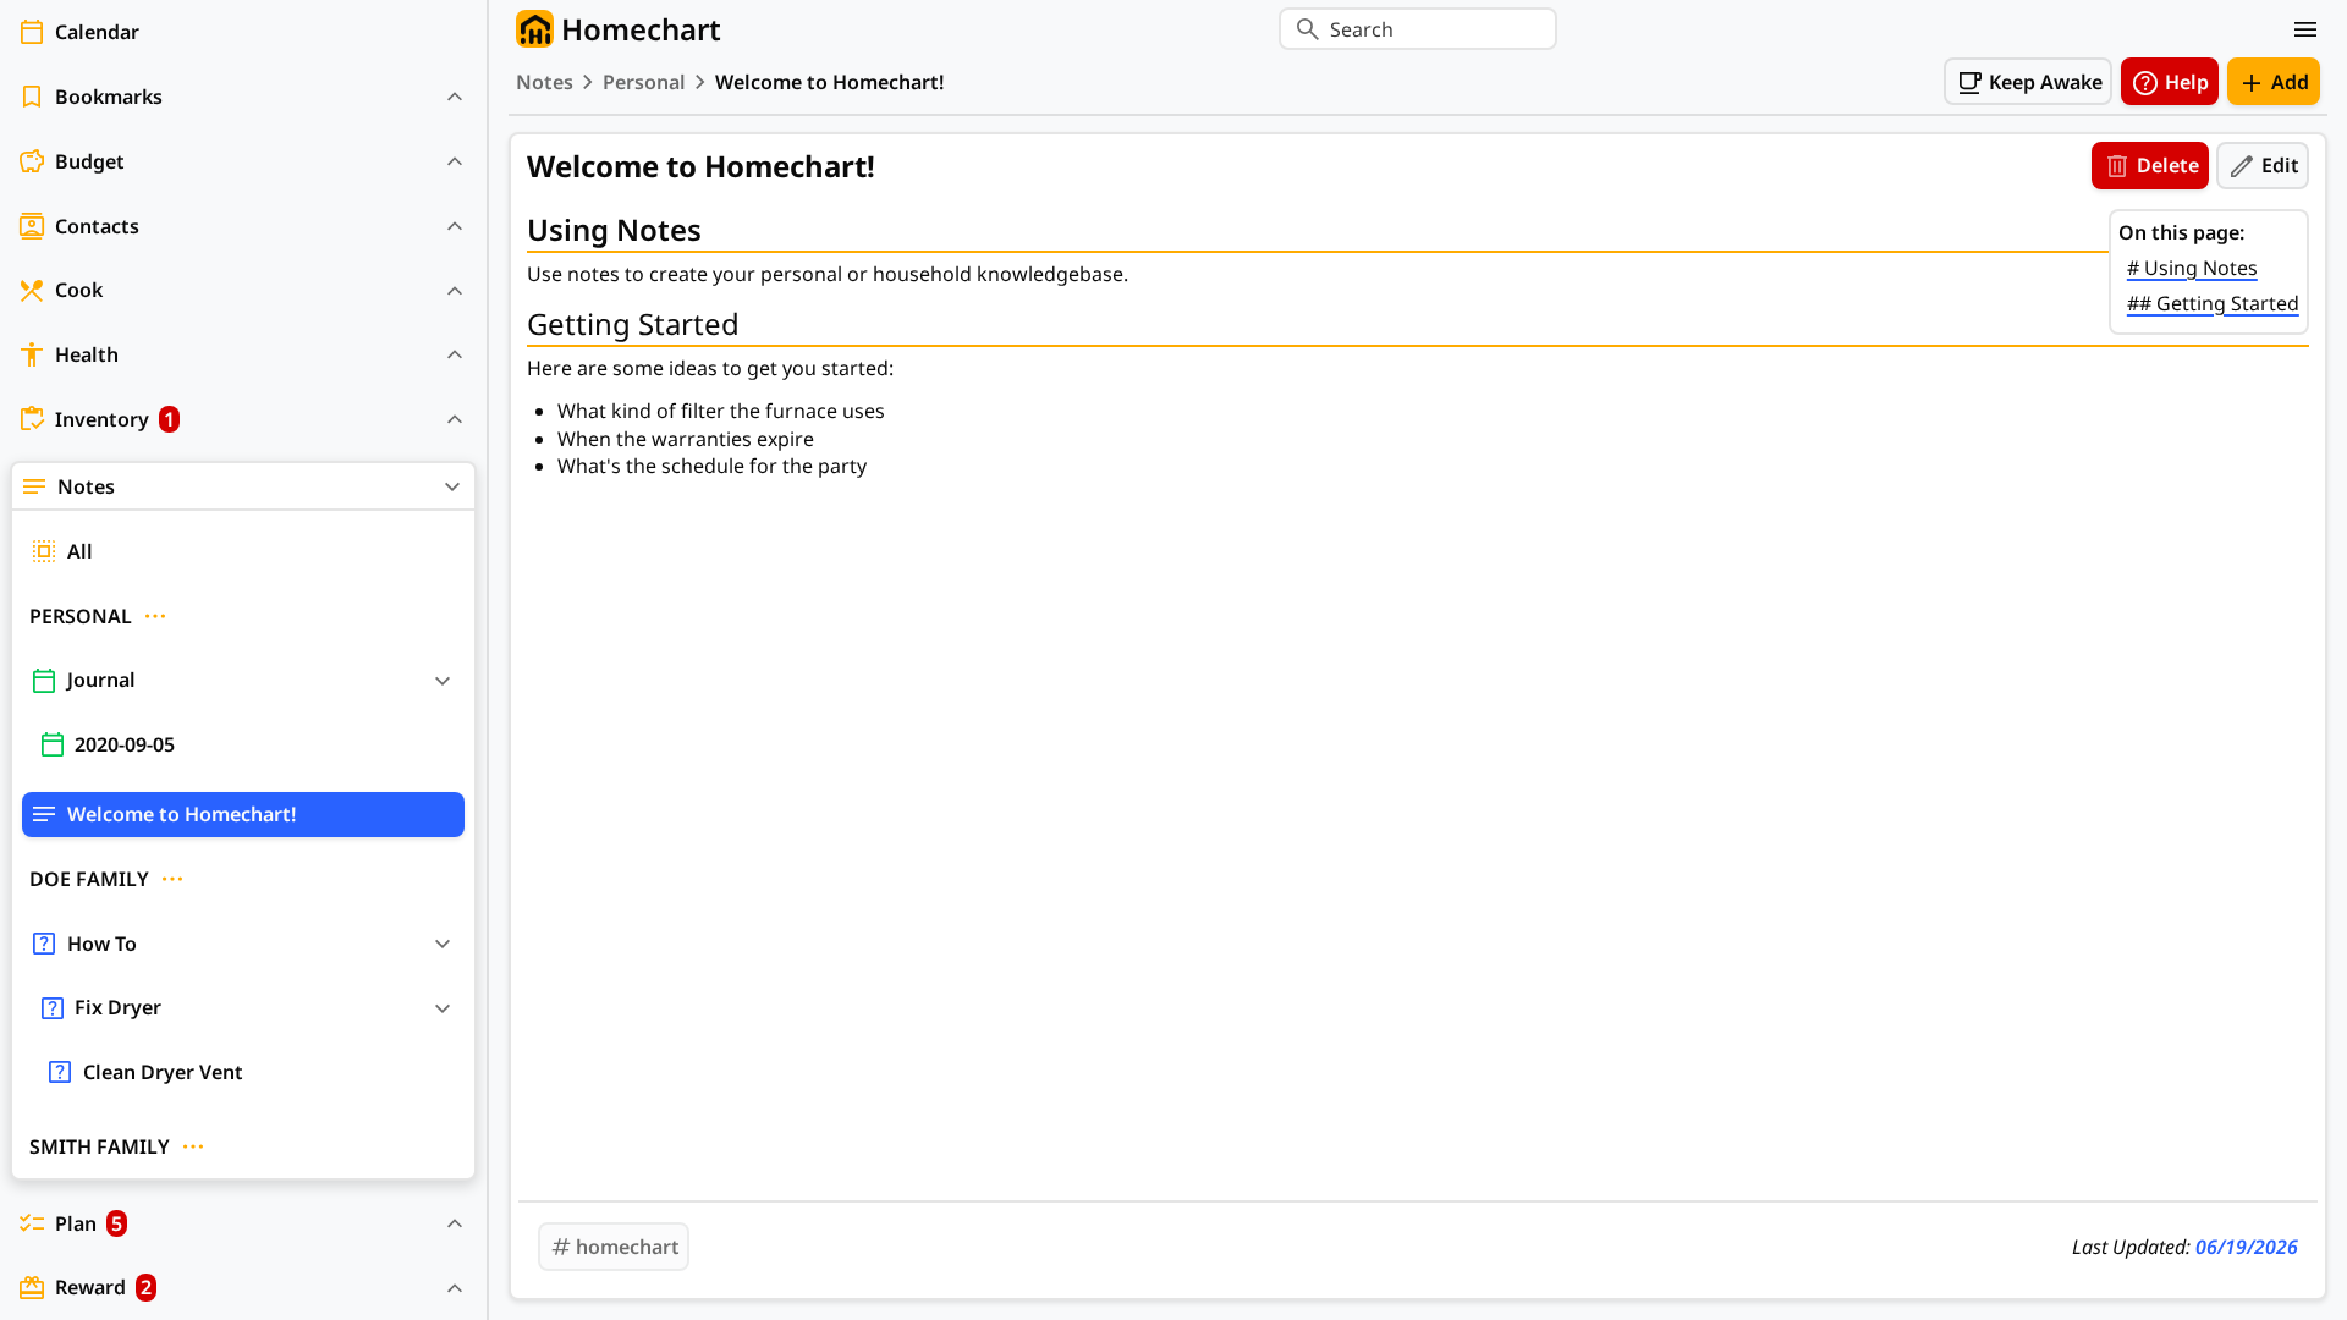Click the Edit note button
Screen dimensions: 2347x1320
click(x=2263, y=166)
